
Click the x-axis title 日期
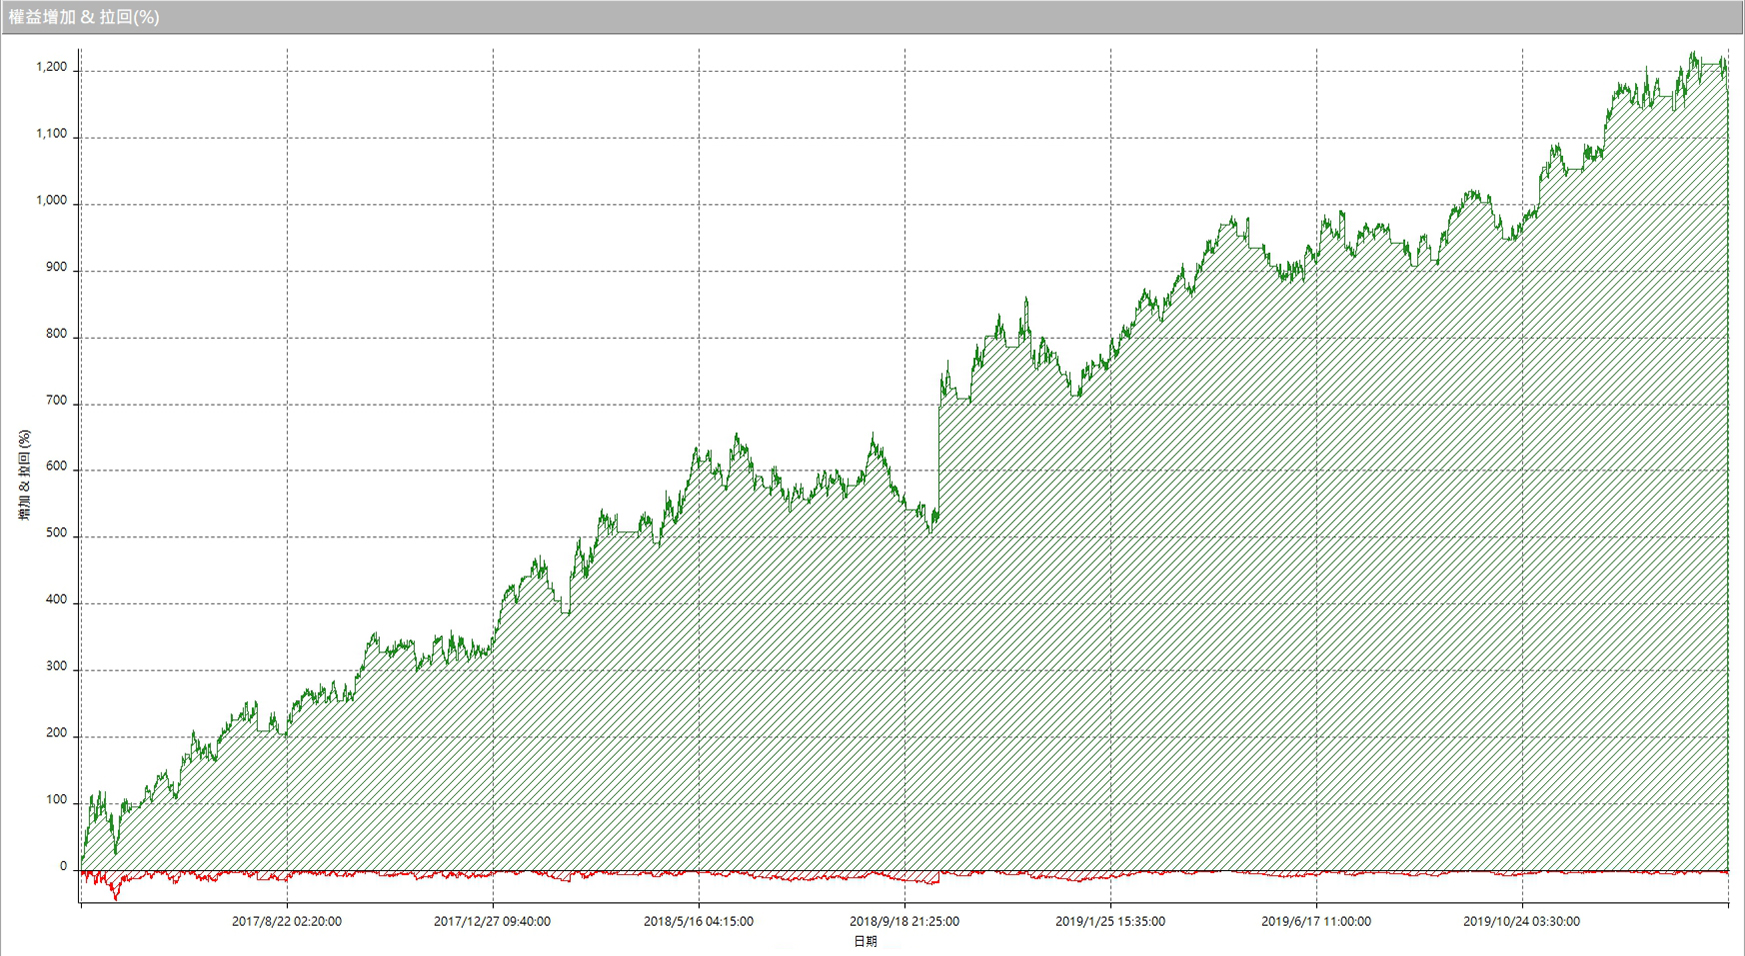pyautogui.click(x=865, y=942)
